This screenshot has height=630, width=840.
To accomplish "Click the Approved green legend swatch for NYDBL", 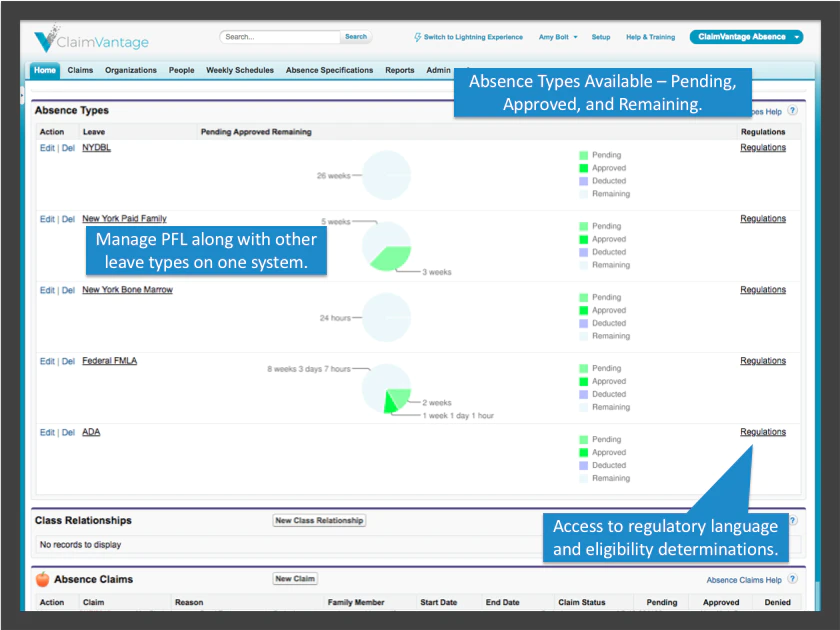I will coord(583,168).
